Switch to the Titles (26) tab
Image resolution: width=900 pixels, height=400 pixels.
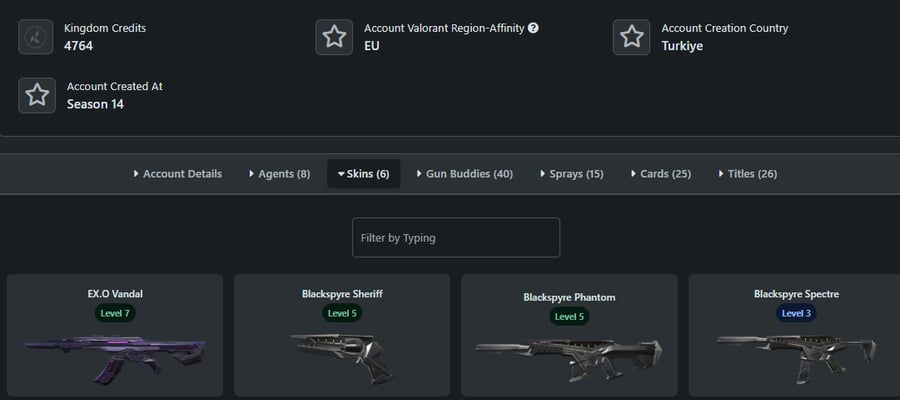click(x=748, y=174)
